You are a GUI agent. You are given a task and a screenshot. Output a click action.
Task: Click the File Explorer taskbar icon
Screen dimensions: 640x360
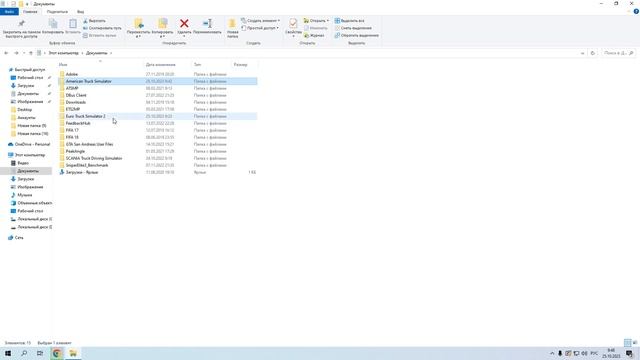pos(73,353)
